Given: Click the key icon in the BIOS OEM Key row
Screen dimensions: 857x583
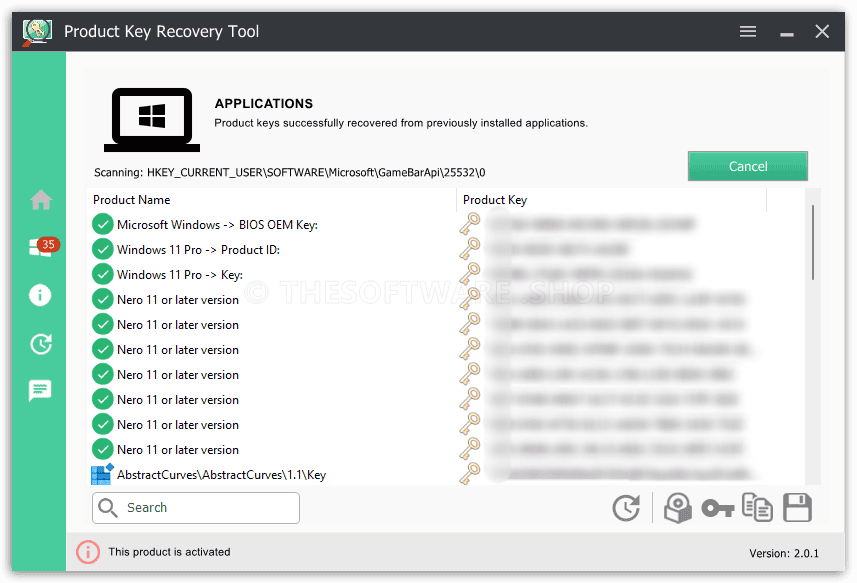Looking at the screenshot, I should [469, 224].
